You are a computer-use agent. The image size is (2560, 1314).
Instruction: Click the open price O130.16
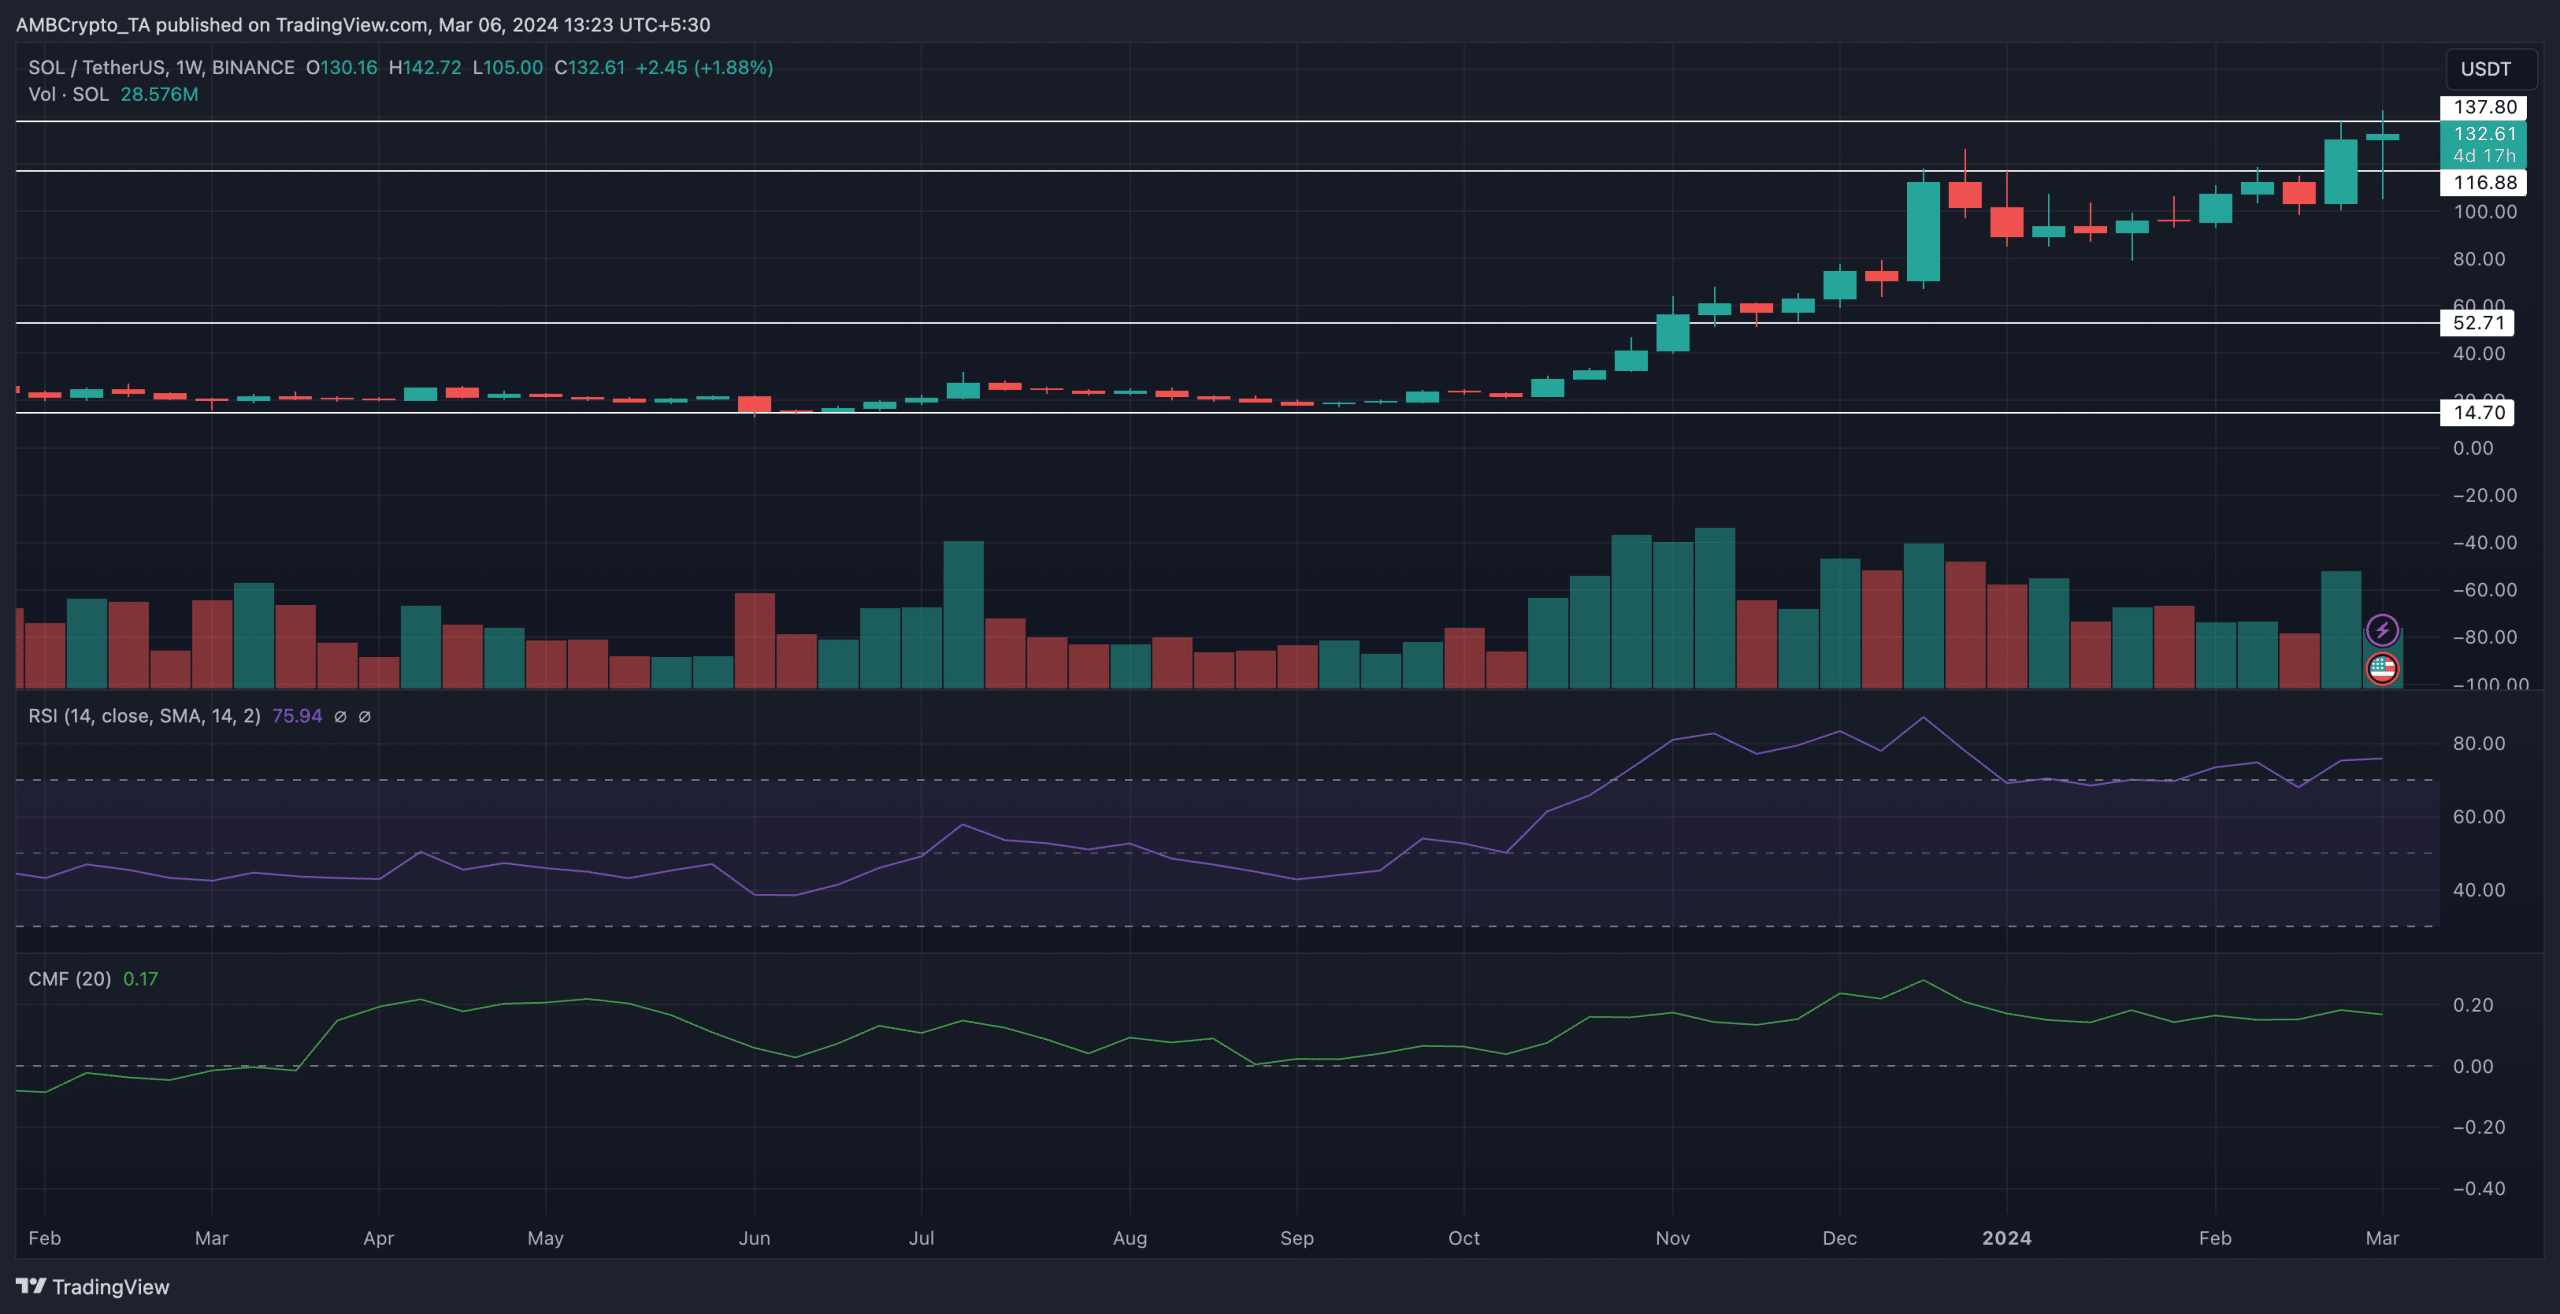point(342,67)
